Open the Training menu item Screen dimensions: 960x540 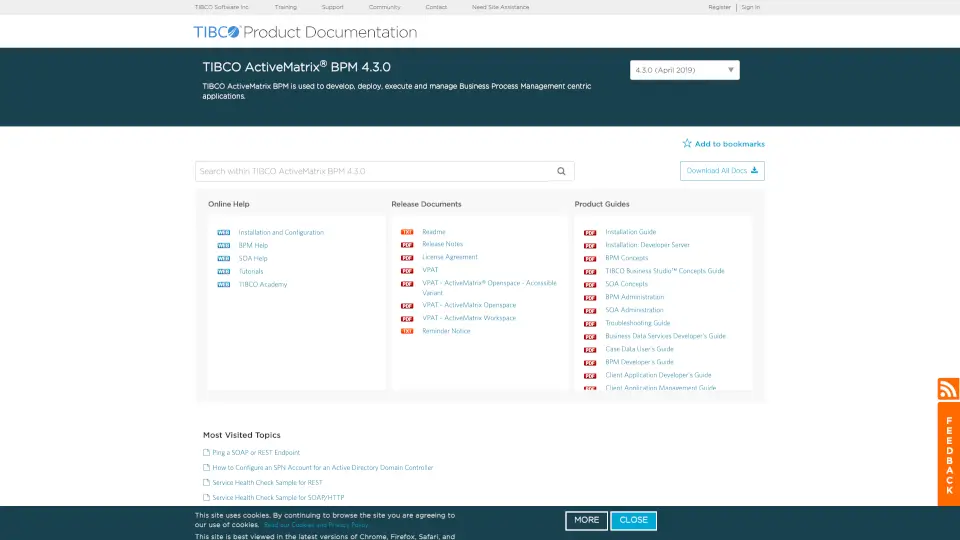click(285, 7)
